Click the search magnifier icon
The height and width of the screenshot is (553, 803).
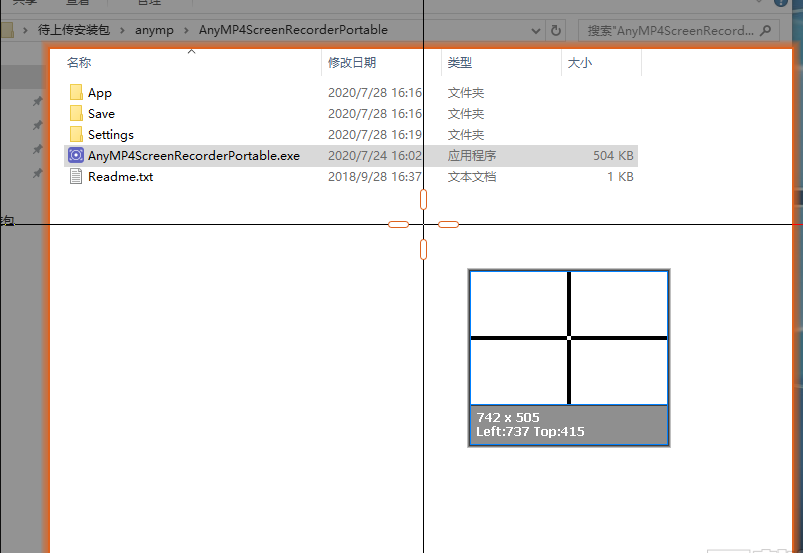point(766,31)
